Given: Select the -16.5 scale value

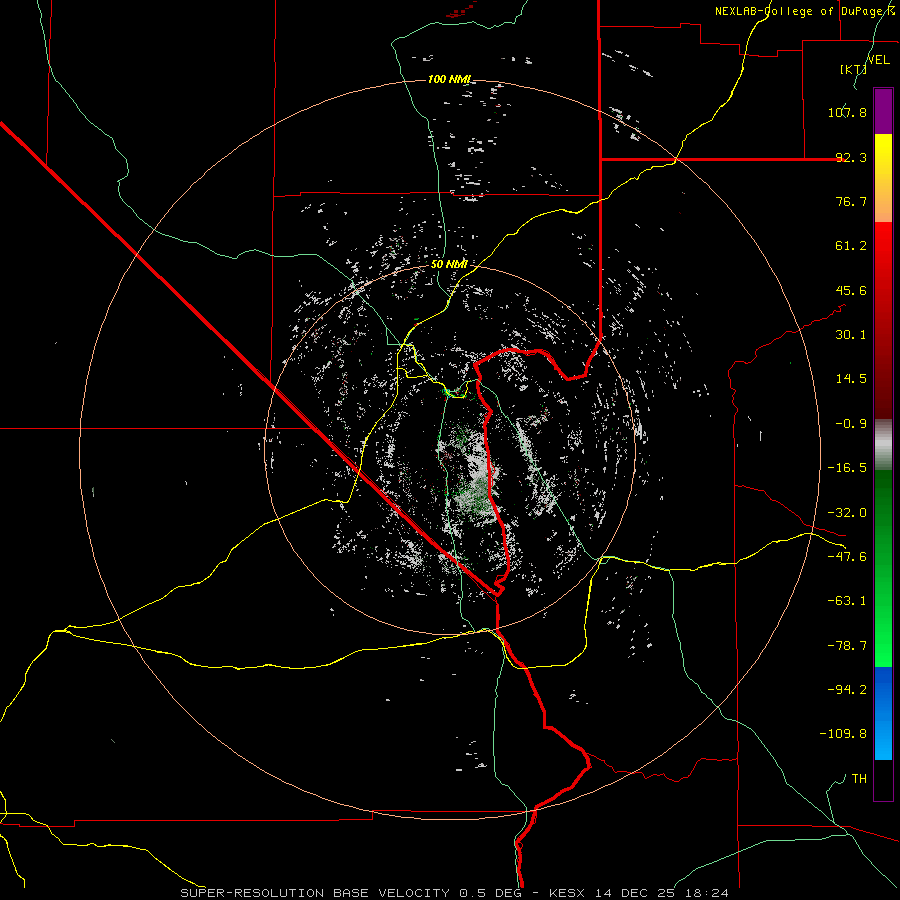Looking at the screenshot, I should [x=847, y=468].
